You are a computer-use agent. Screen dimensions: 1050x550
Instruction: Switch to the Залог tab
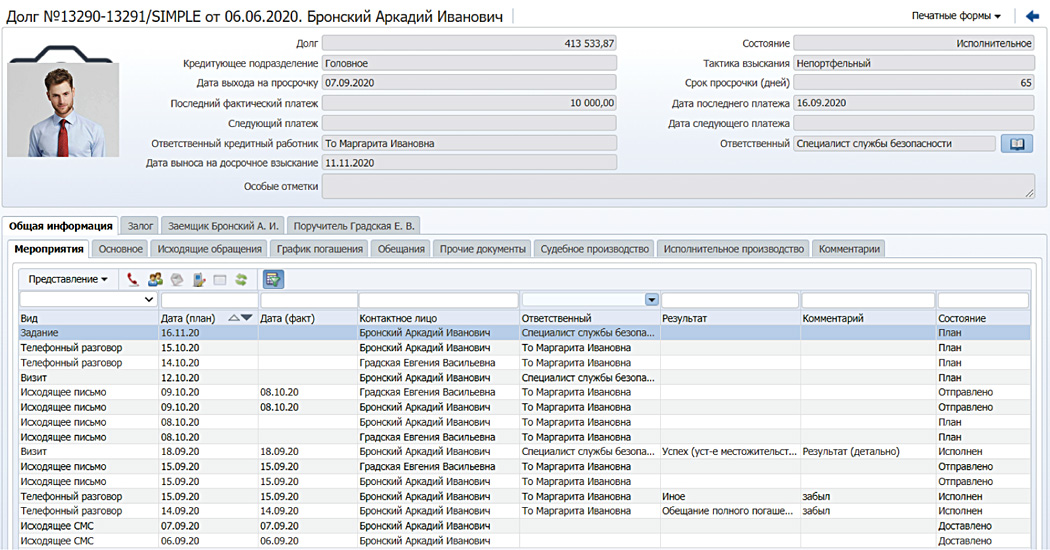(140, 226)
